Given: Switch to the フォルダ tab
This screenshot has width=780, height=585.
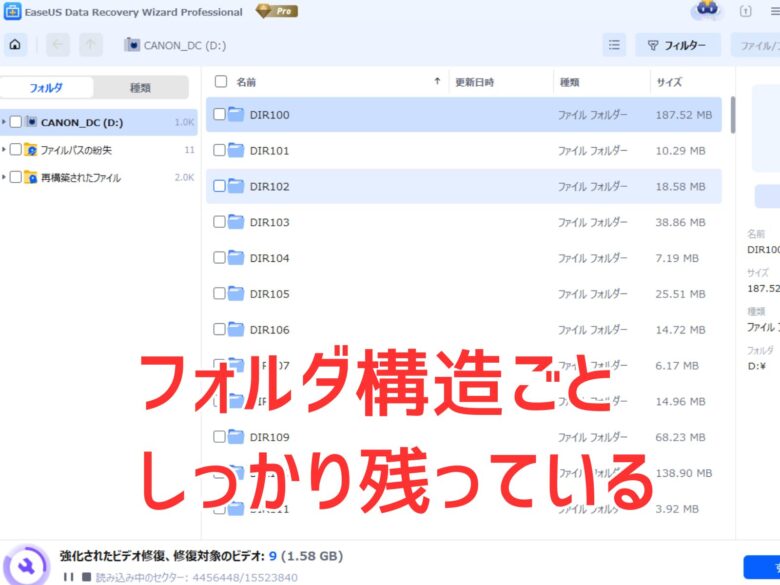Looking at the screenshot, I should coord(46,88).
